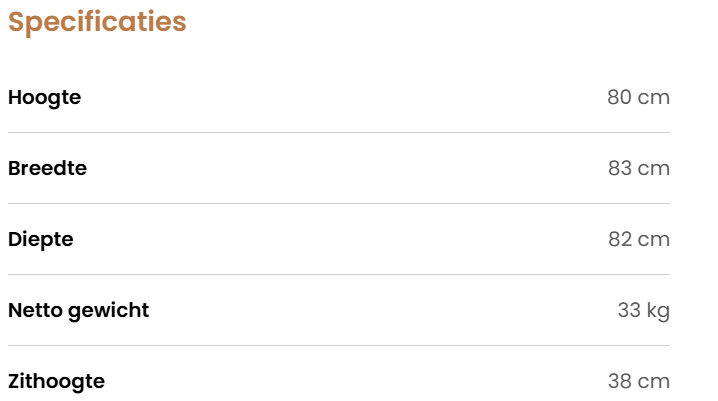Select the 82 cm depth value
This screenshot has height=401, width=718.
(x=638, y=240)
